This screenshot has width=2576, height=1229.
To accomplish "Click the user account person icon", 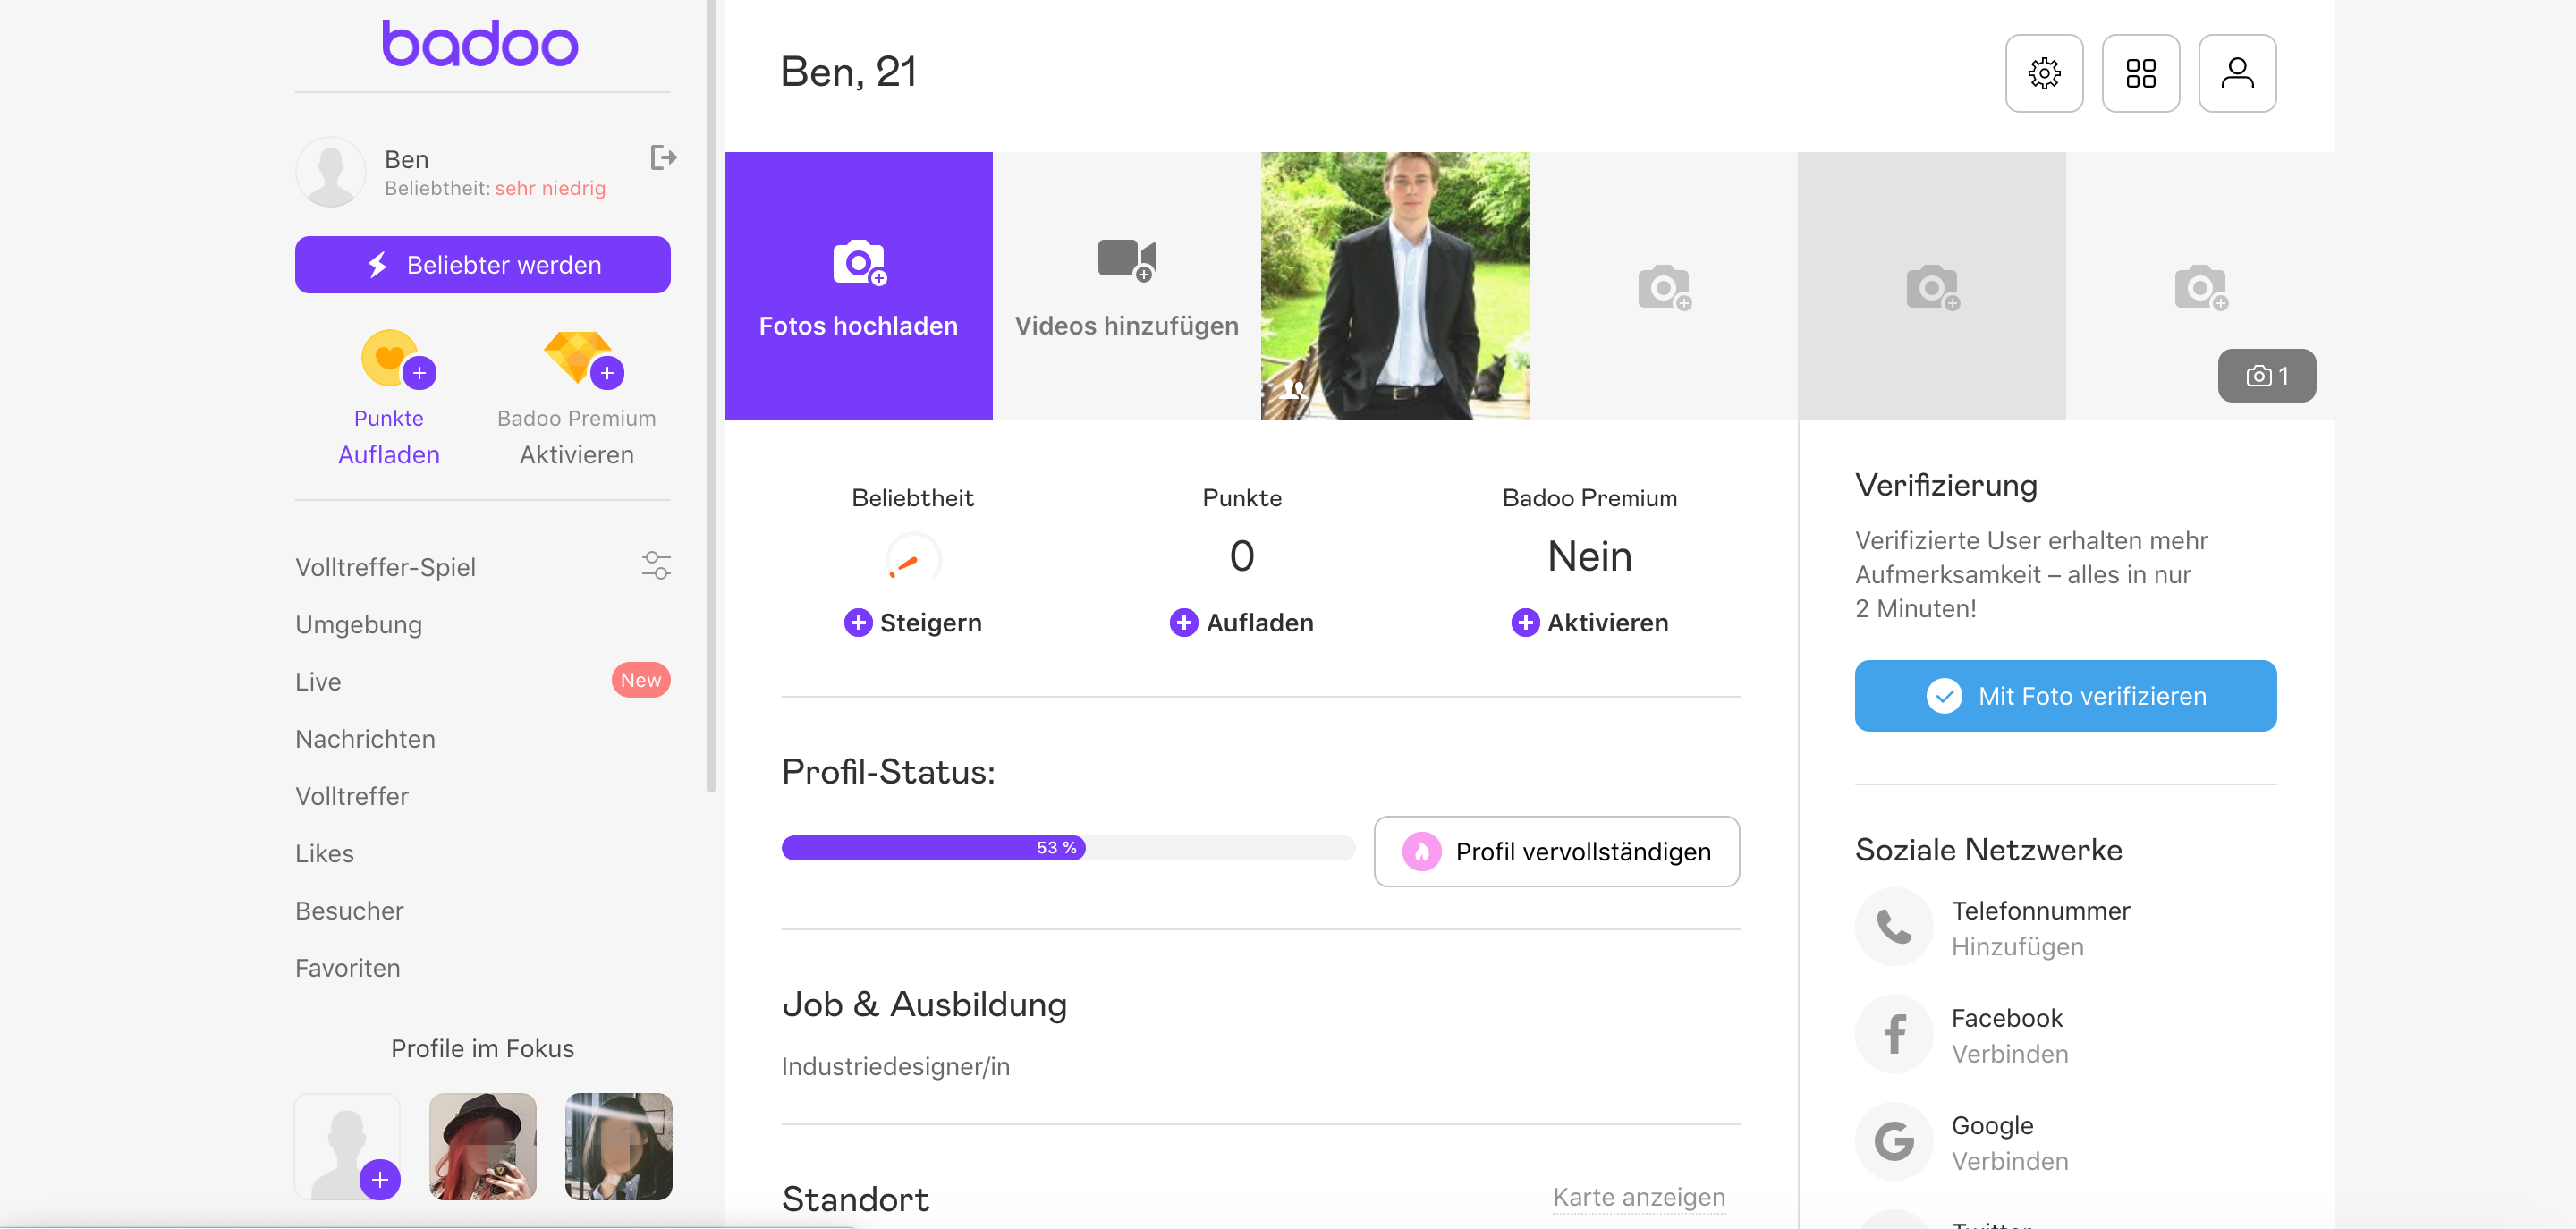I will pyautogui.click(x=2239, y=72).
